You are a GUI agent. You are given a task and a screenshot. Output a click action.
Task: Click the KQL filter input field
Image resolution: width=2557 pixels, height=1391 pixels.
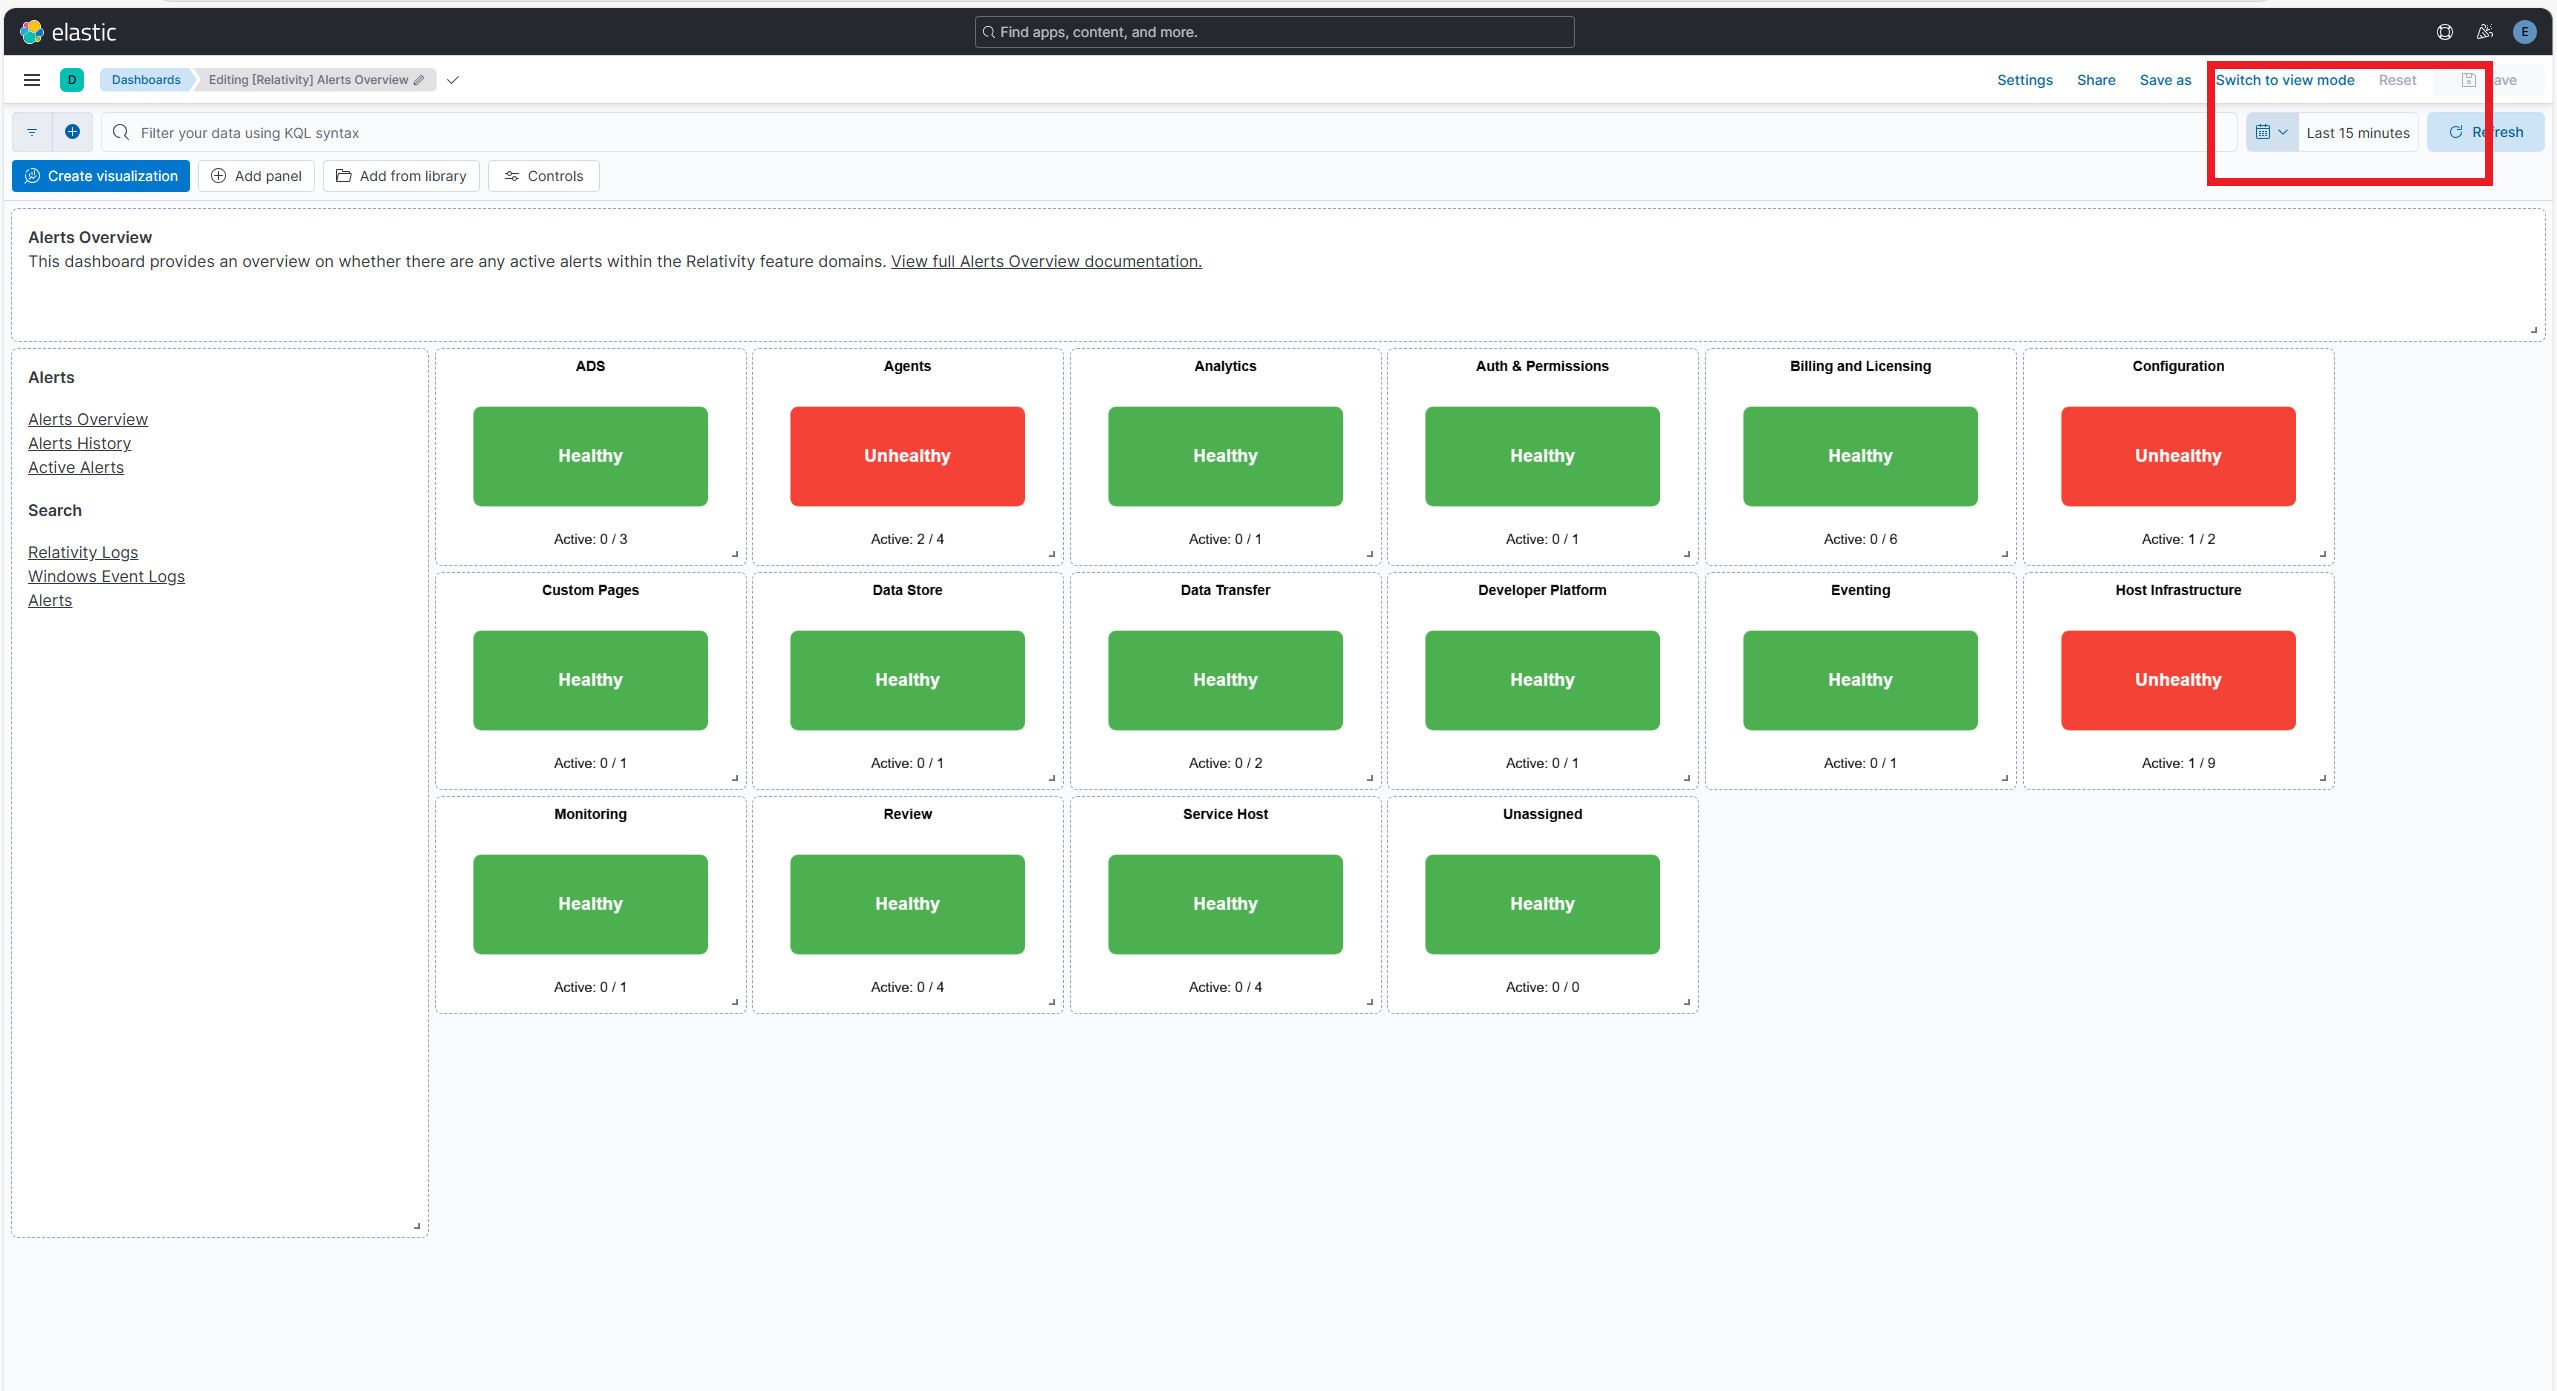pyautogui.click(x=1160, y=133)
